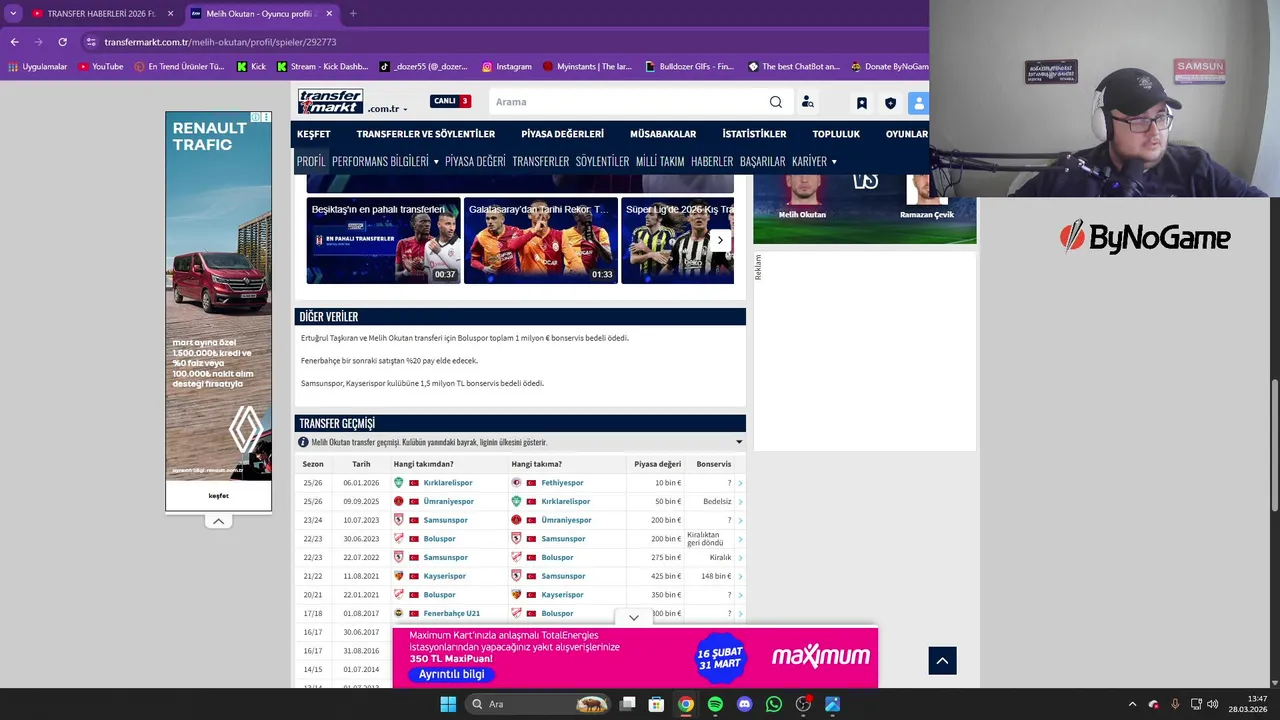
Task: Open transfer details arrow for 06.01.2026 row
Action: 740,483
